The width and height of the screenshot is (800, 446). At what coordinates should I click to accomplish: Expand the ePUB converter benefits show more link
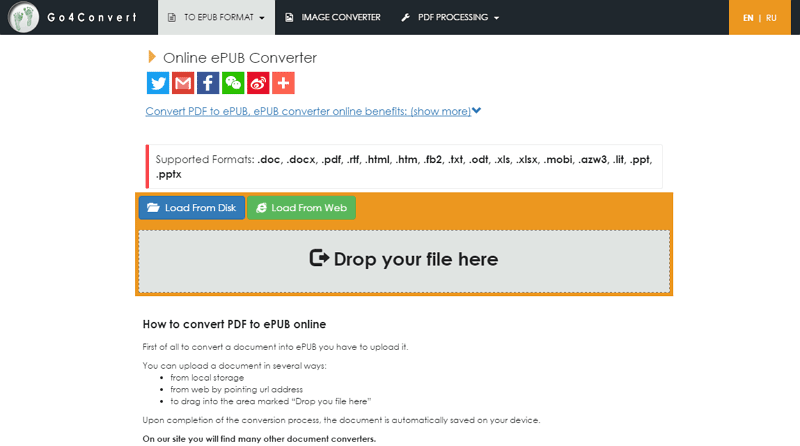[x=313, y=111]
